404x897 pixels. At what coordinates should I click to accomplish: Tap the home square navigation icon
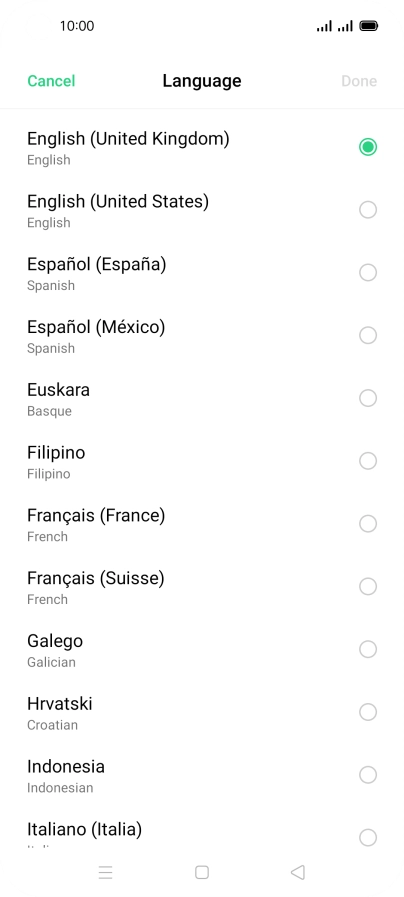click(x=201, y=872)
